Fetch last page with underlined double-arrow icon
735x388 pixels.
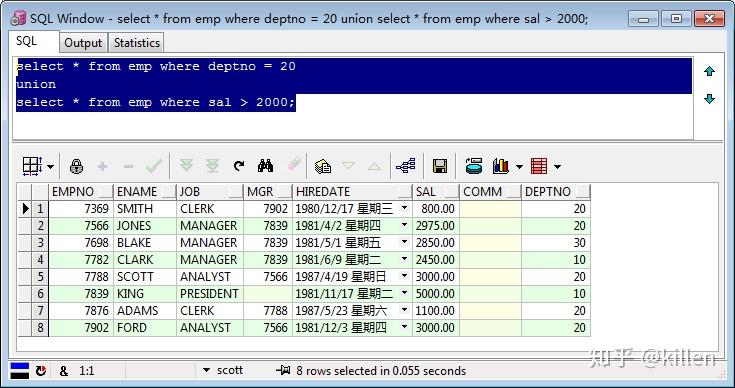click(x=212, y=165)
